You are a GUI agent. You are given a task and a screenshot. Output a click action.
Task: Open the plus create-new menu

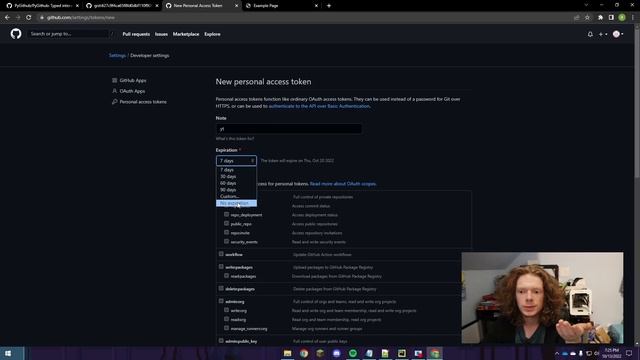602,34
